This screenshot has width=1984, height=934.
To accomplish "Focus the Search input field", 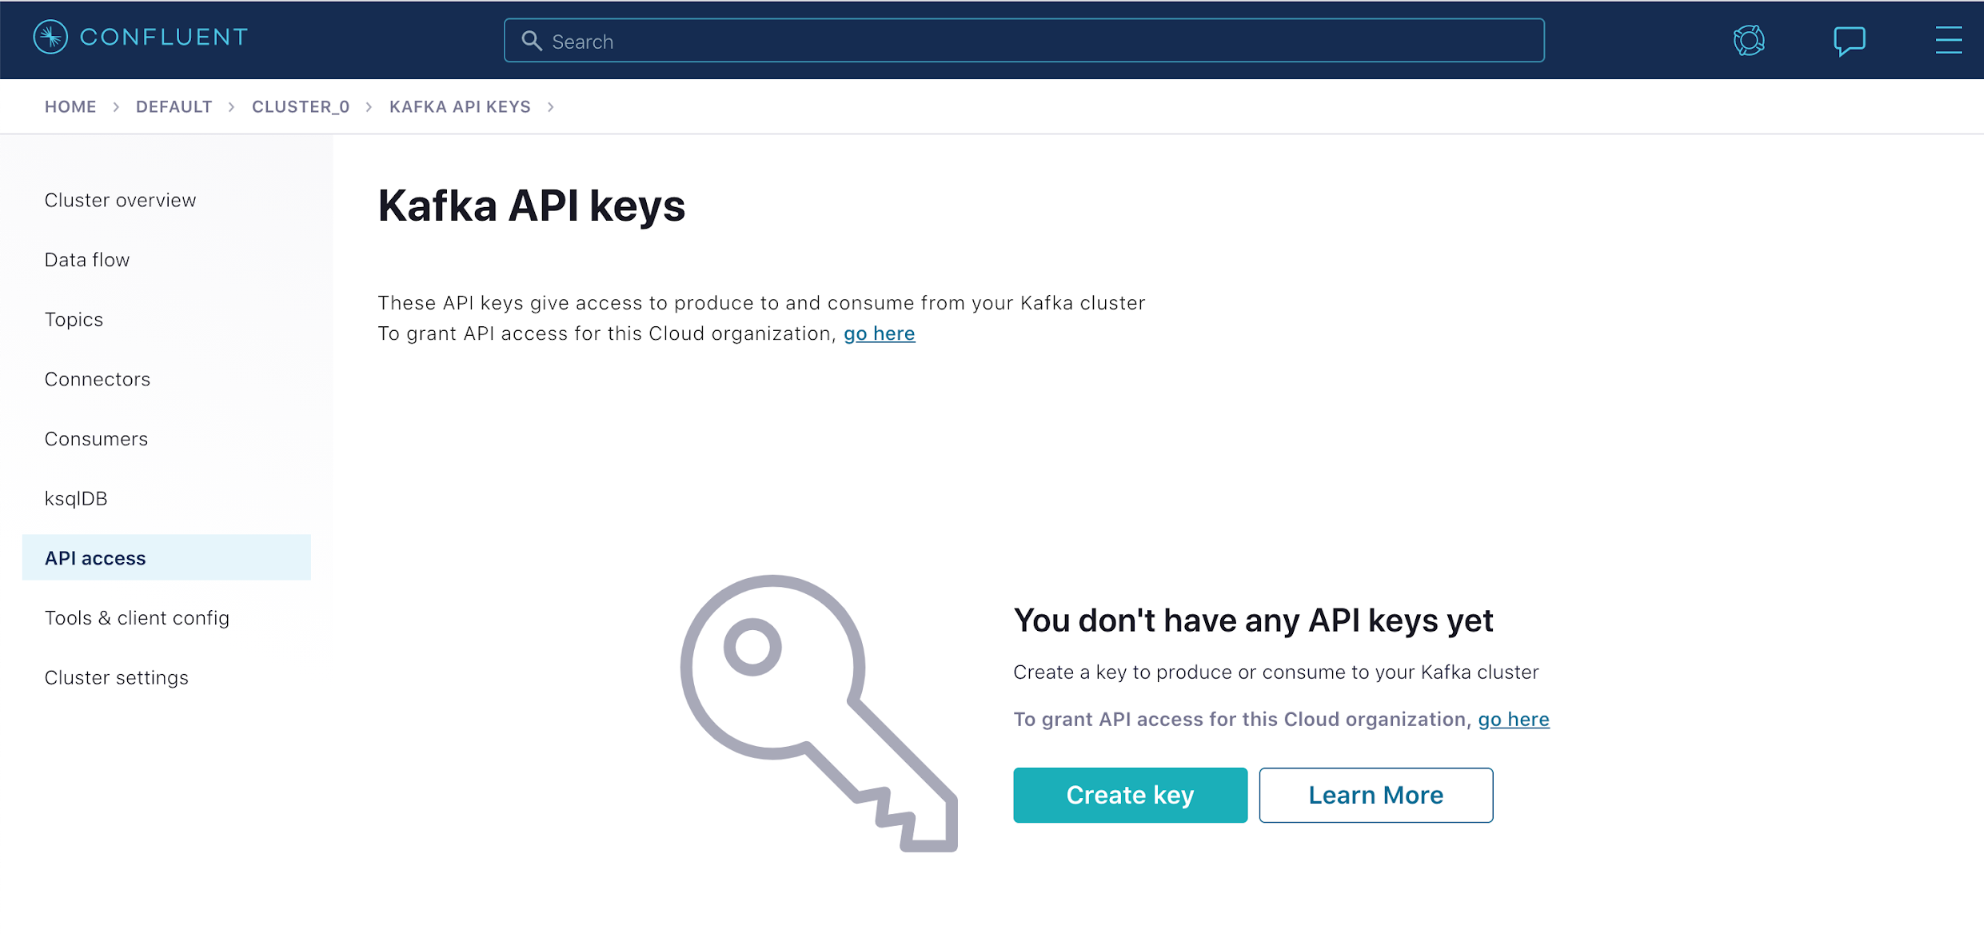I will (x=1024, y=41).
